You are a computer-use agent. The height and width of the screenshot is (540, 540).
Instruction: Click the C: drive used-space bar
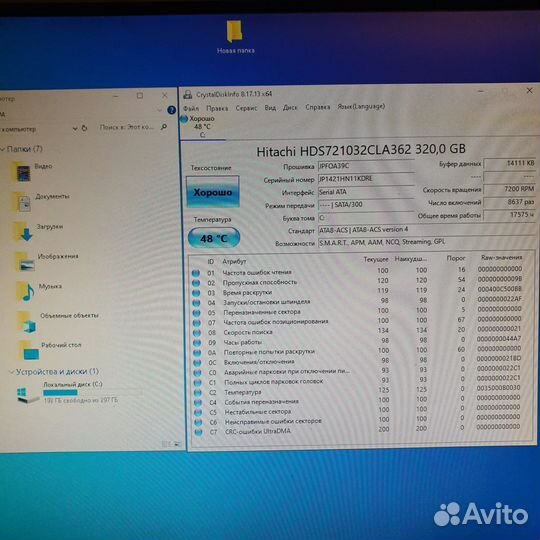pyautogui.click(x=61, y=393)
